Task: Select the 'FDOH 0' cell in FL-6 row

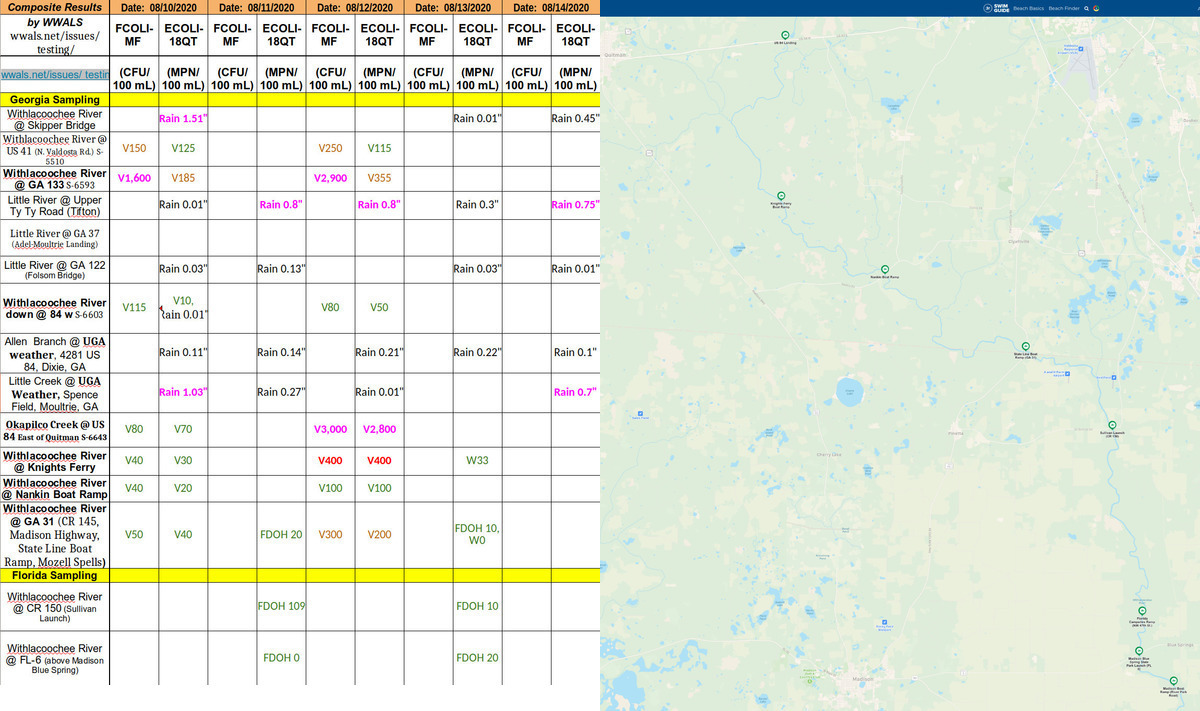Action: coord(281,657)
